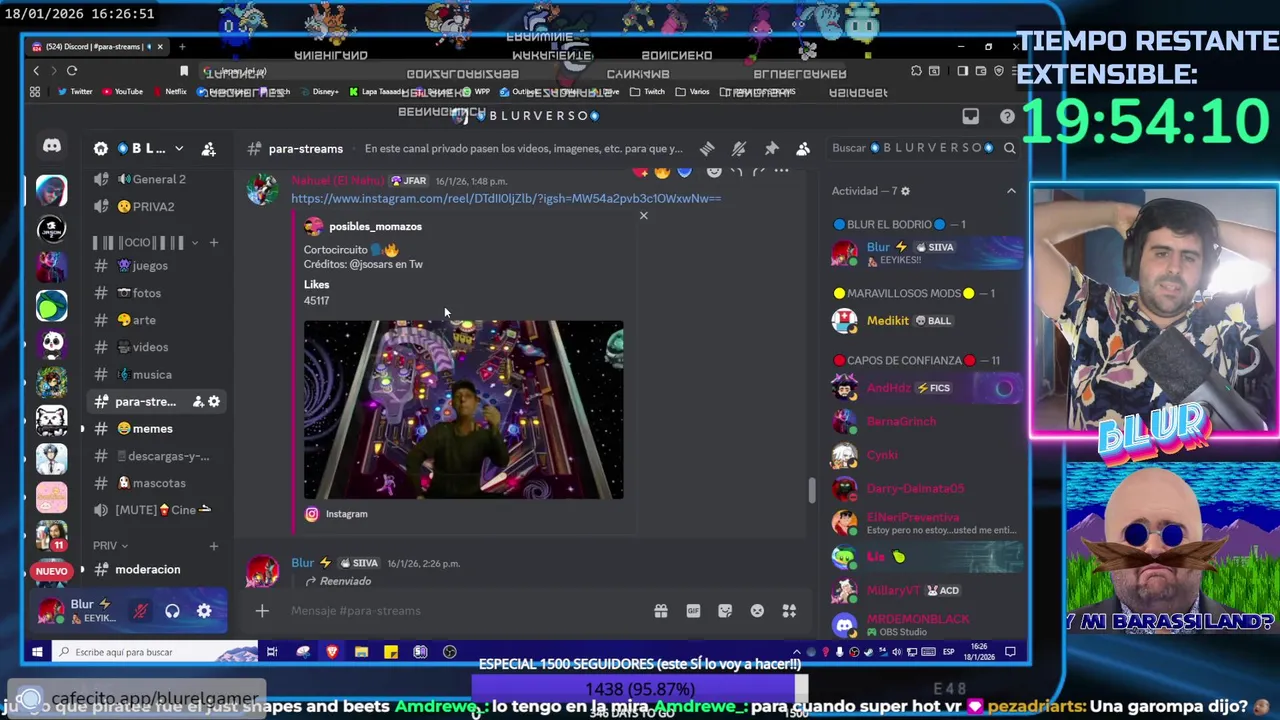Dismiss the Instagram embed with X
The width and height of the screenshot is (1280, 720).
tap(643, 215)
